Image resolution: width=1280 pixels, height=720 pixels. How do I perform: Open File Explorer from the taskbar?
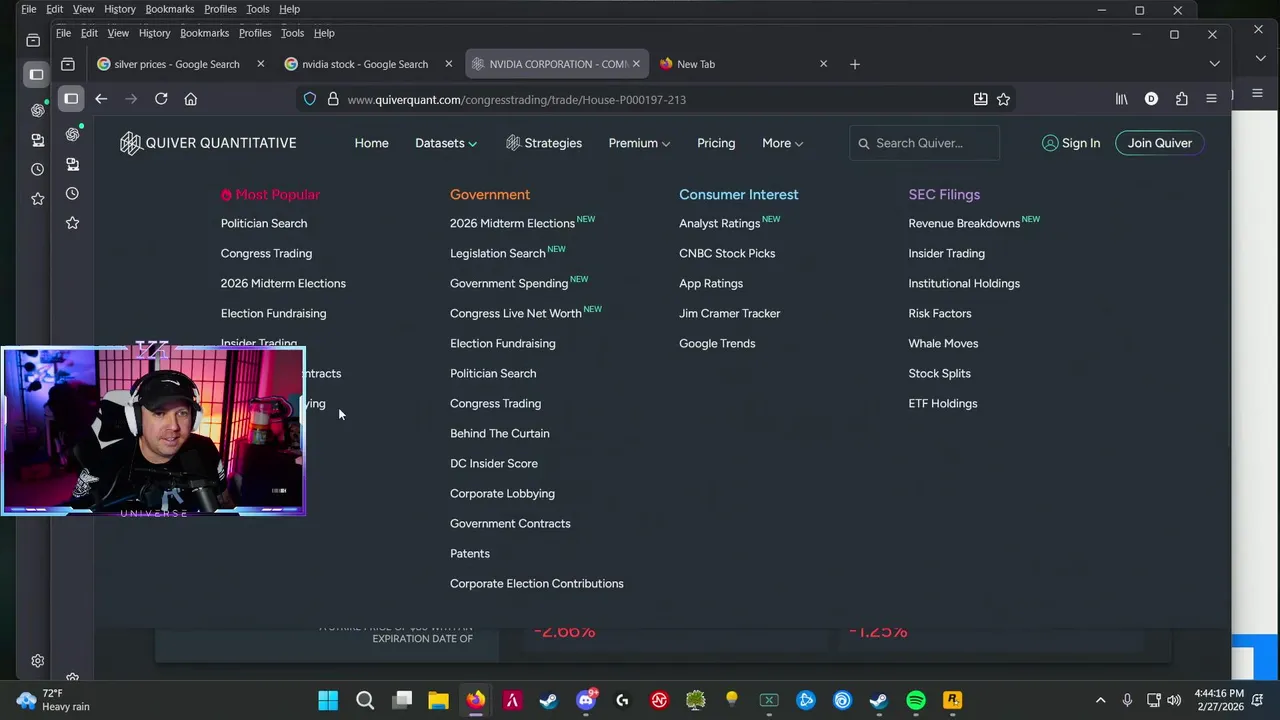(x=438, y=700)
